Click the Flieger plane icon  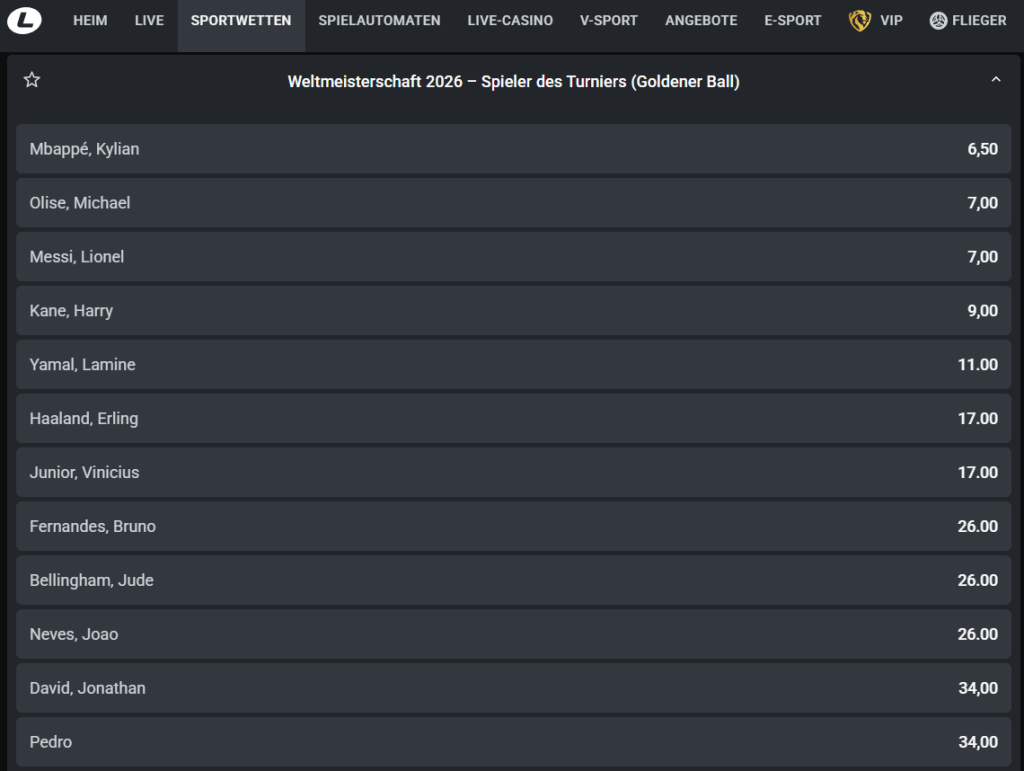(x=938, y=21)
